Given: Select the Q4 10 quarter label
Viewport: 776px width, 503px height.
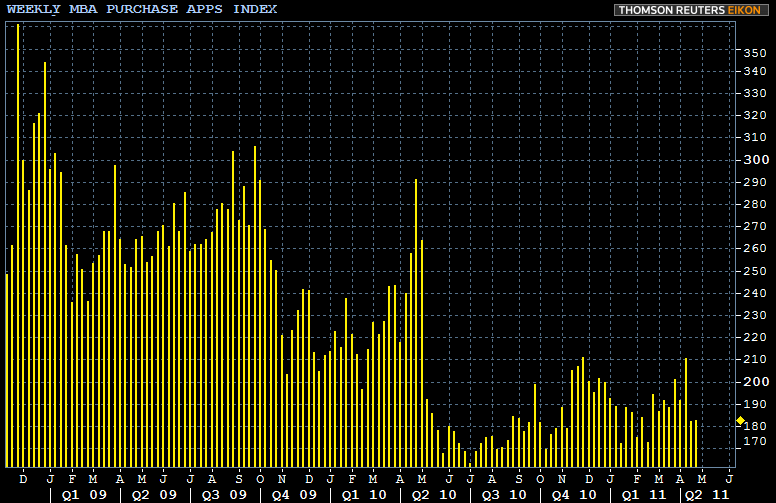Looking at the screenshot, I should pos(574,494).
